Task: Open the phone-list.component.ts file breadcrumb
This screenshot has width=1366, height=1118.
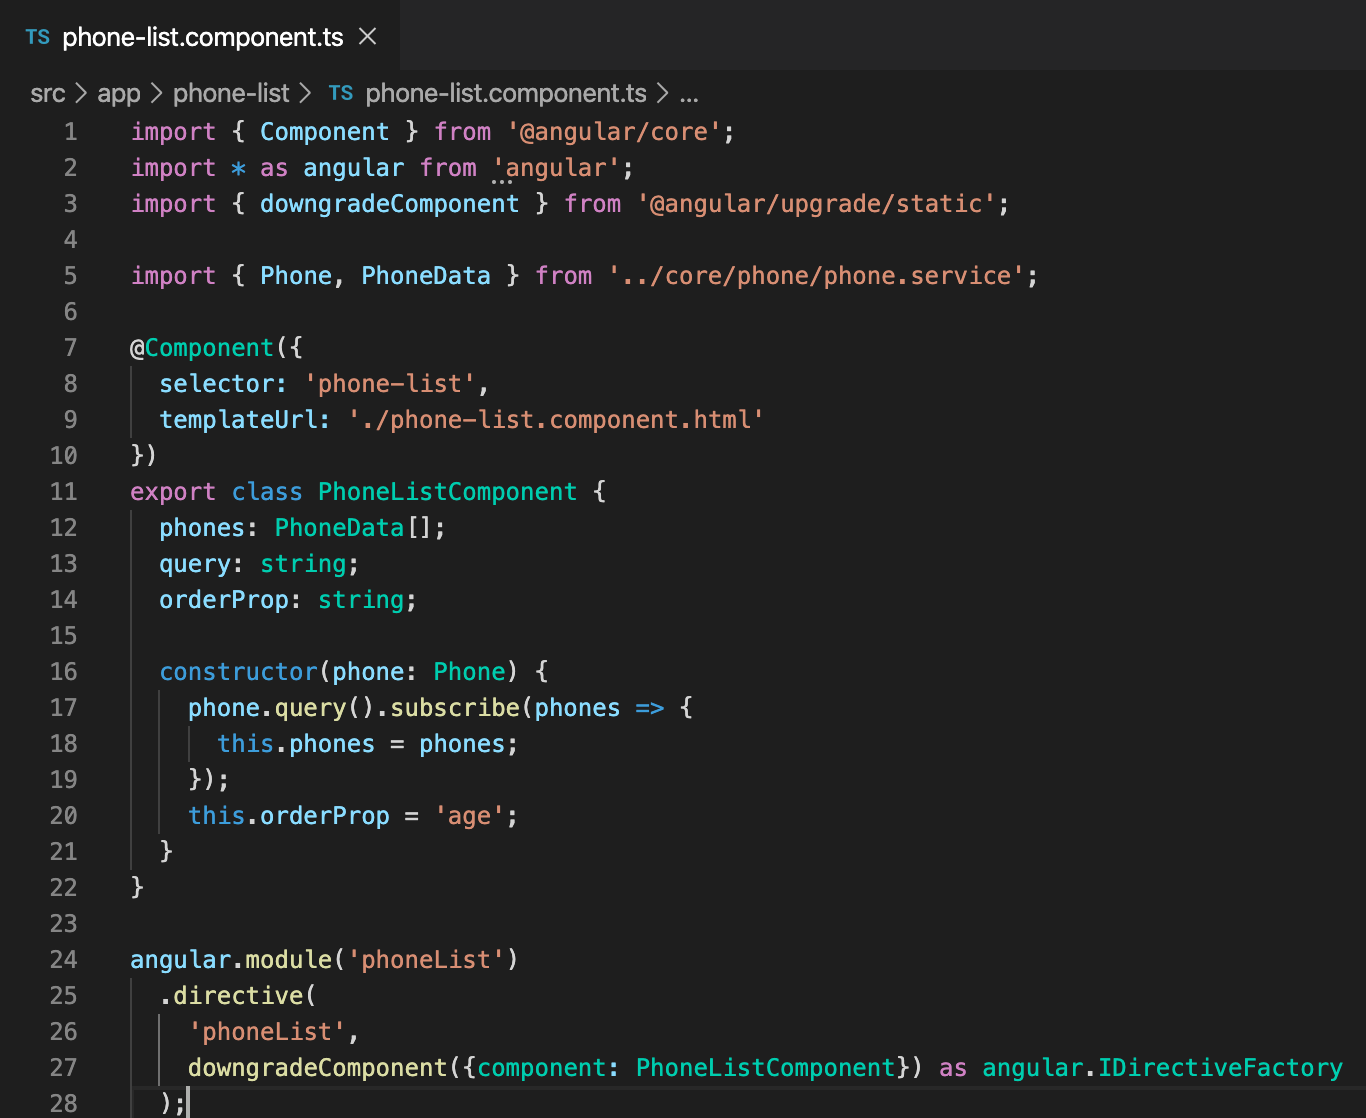Action: tap(506, 94)
